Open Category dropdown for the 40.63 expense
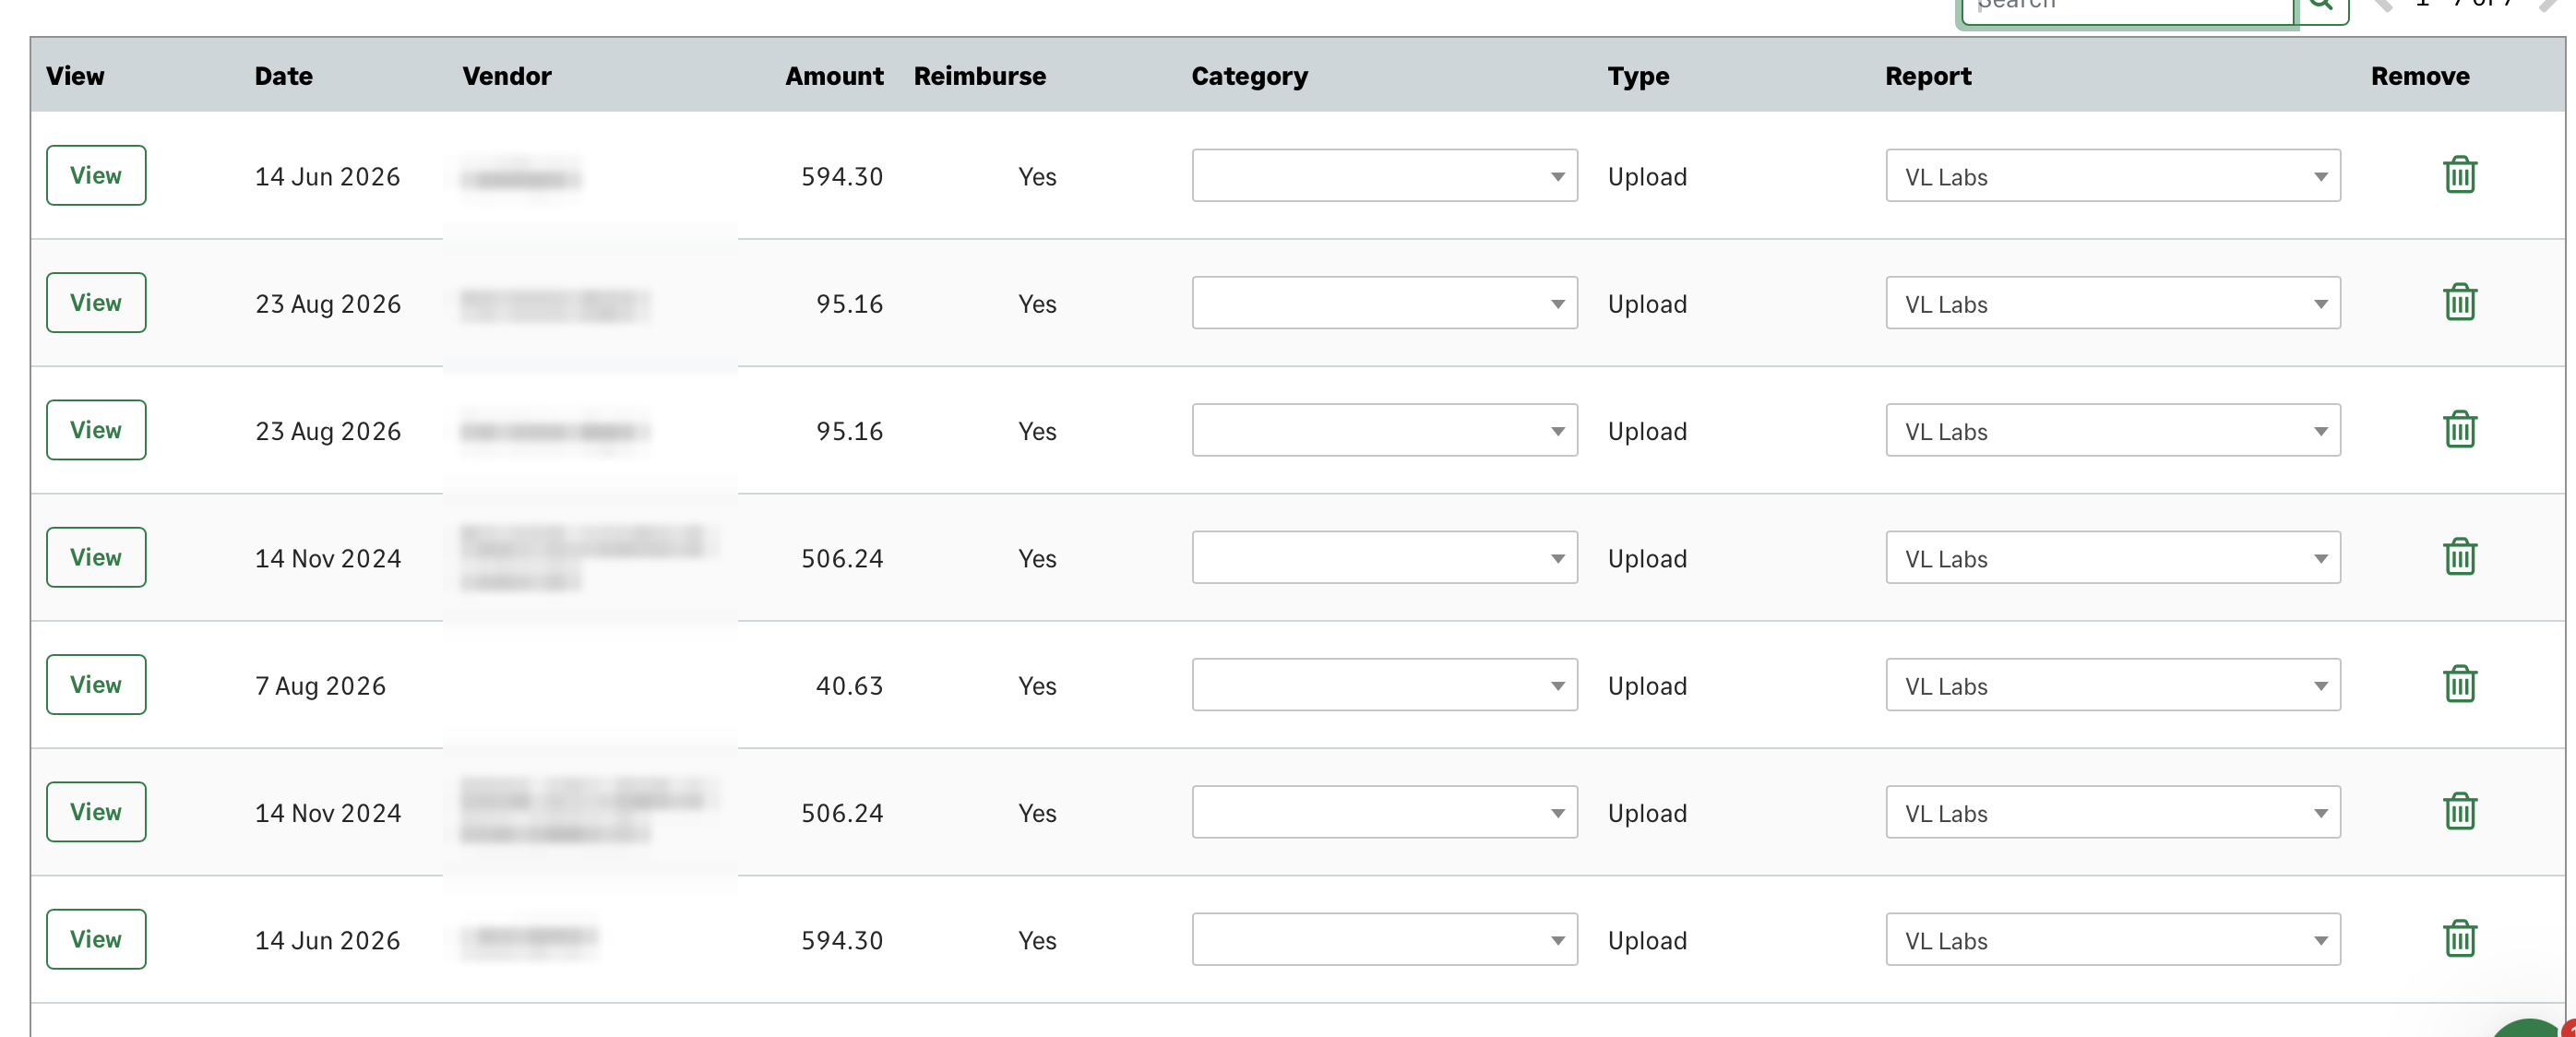Screen dimensions: 2576x1037 1384,685
